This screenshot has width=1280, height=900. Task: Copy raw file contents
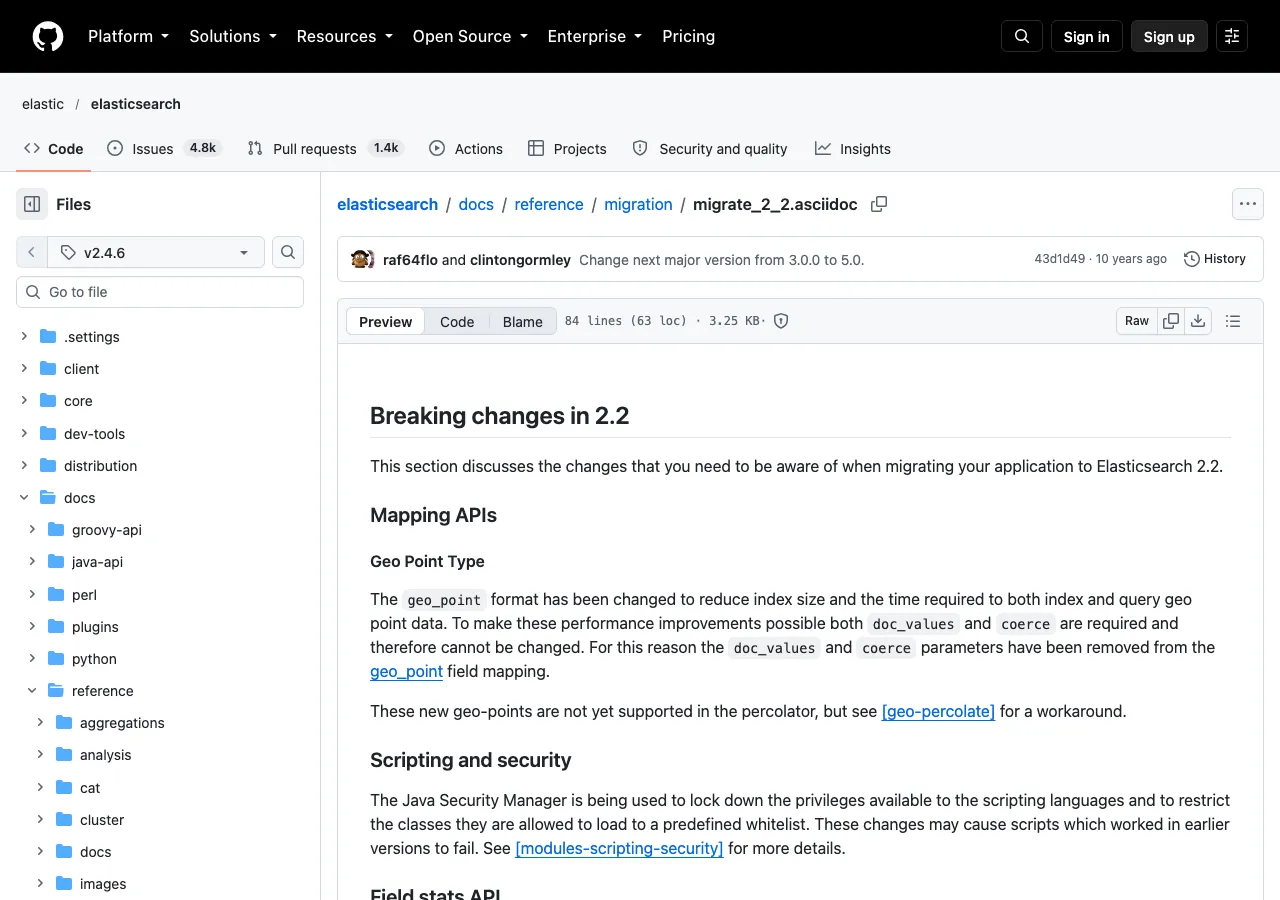click(x=1171, y=321)
